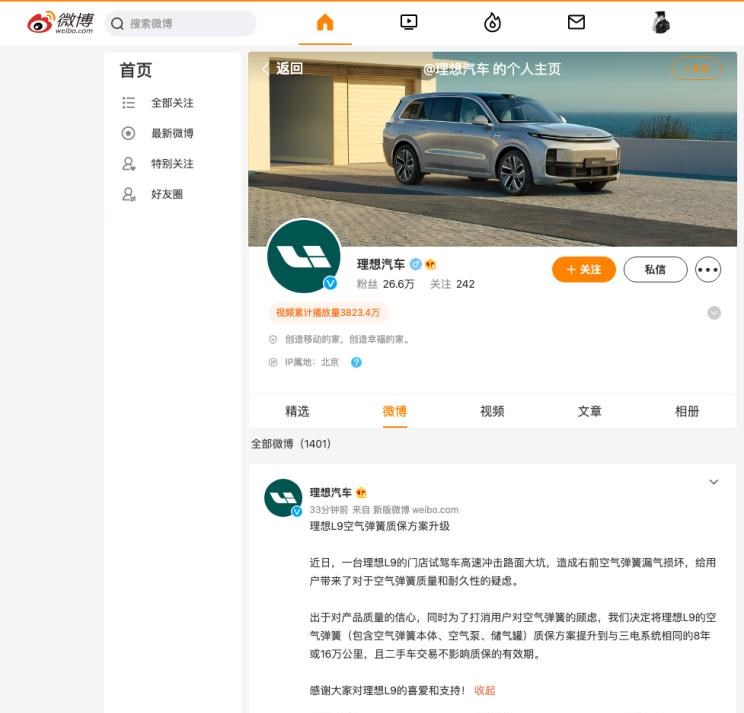The width and height of the screenshot is (744, 713).
Task: Click the IP属地 location icon
Action: click(273, 362)
